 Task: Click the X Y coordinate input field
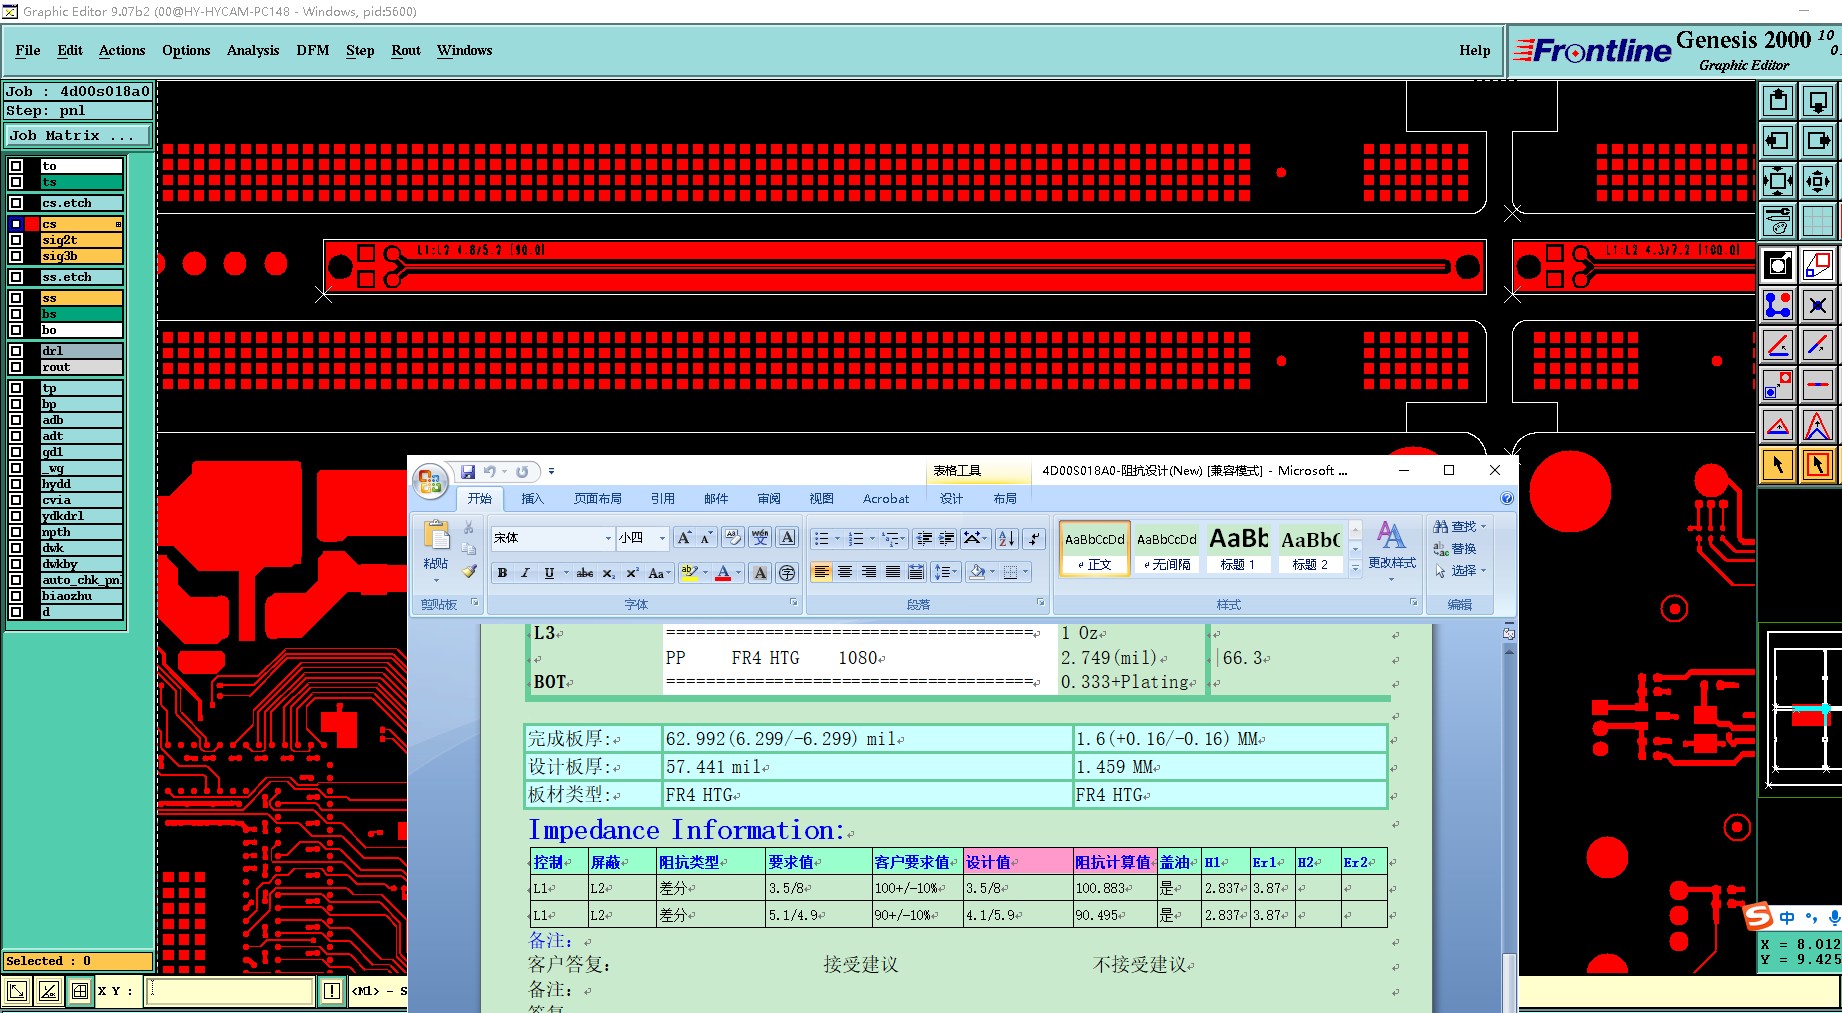(231, 991)
